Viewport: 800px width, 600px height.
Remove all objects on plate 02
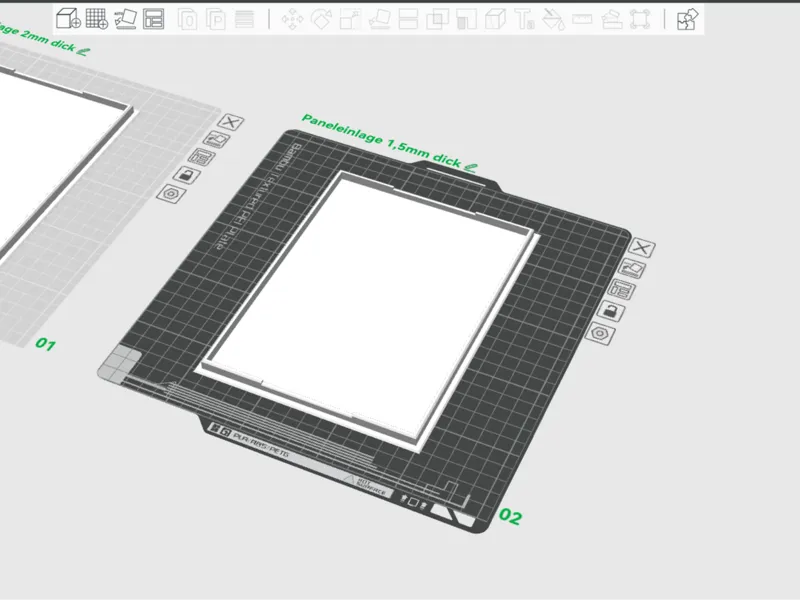(x=641, y=248)
